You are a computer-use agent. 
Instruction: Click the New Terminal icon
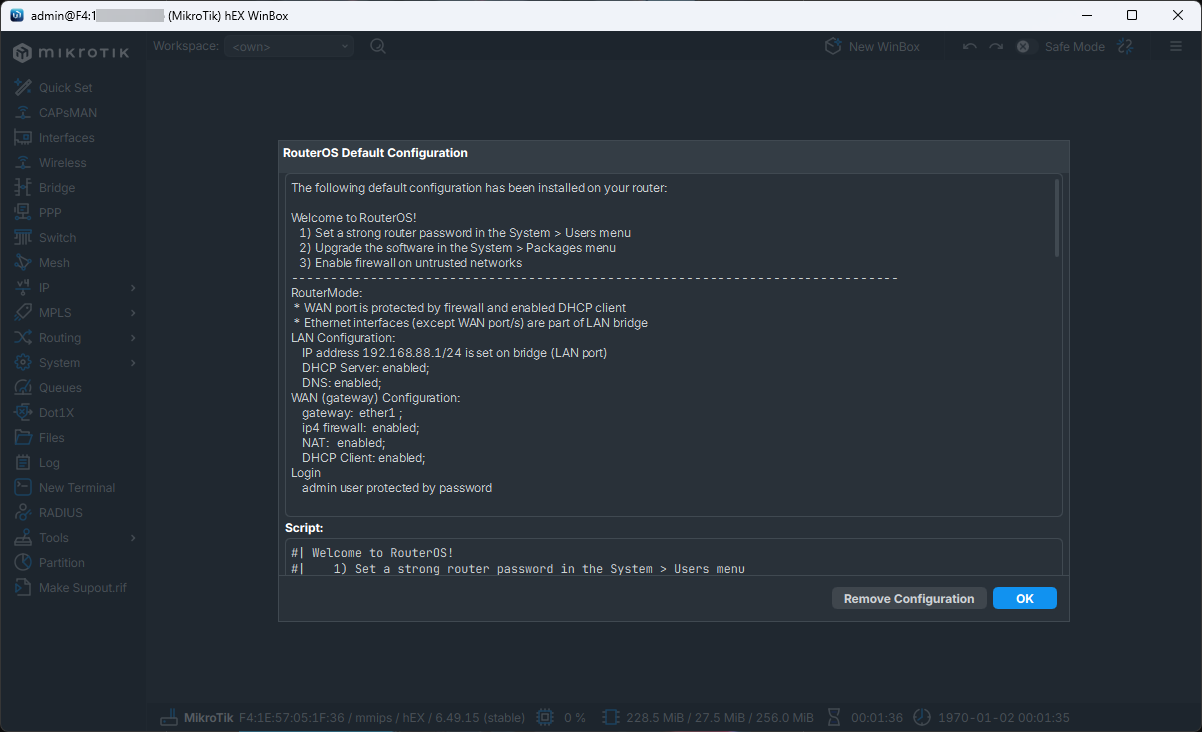23,488
